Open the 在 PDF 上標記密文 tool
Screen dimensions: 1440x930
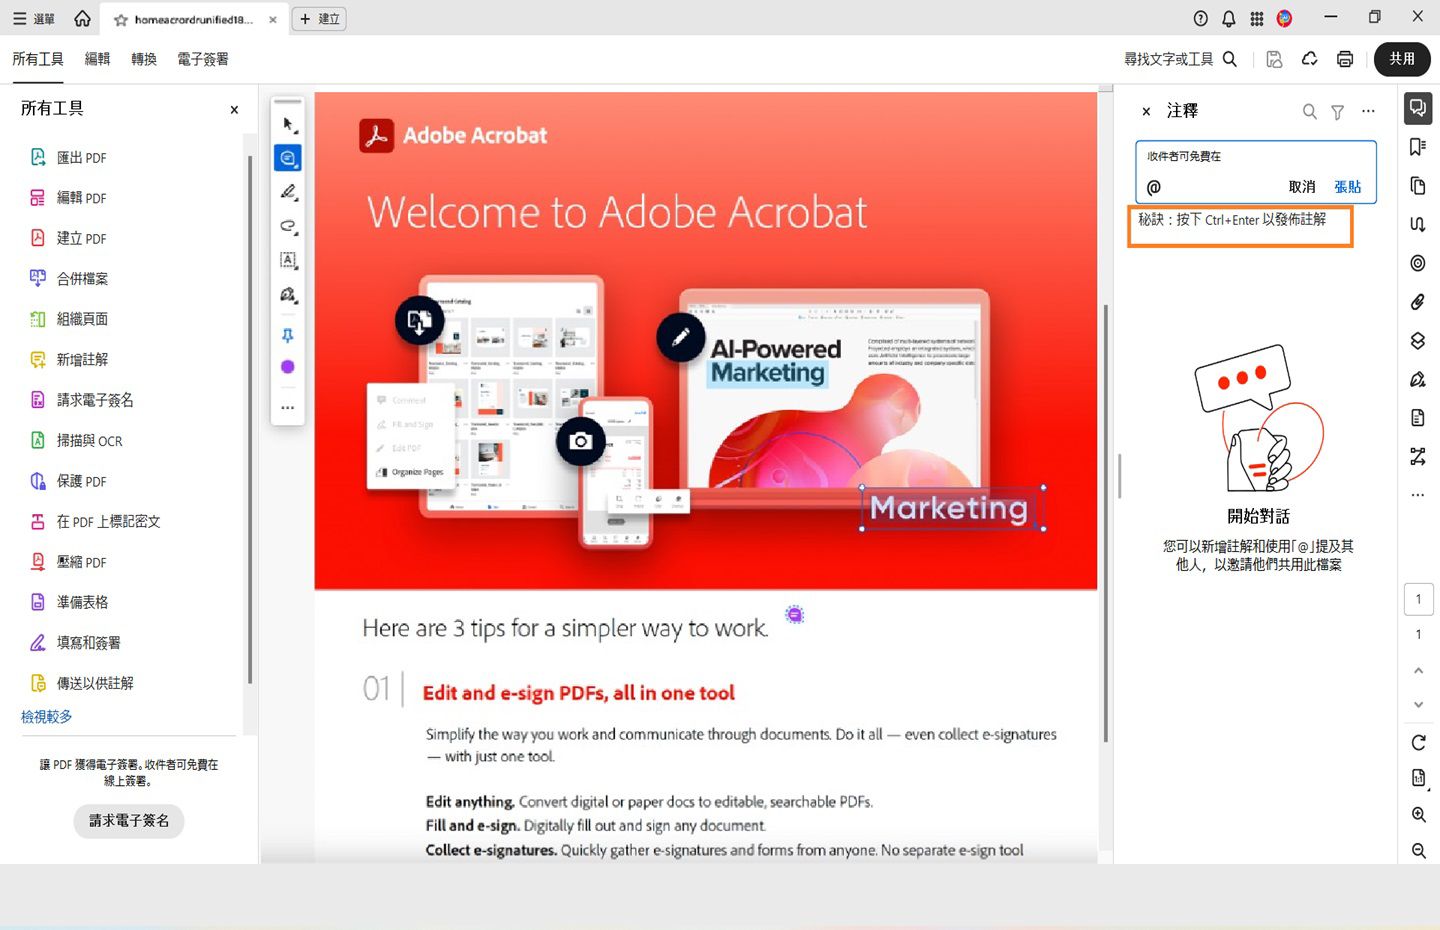[x=95, y=521]
